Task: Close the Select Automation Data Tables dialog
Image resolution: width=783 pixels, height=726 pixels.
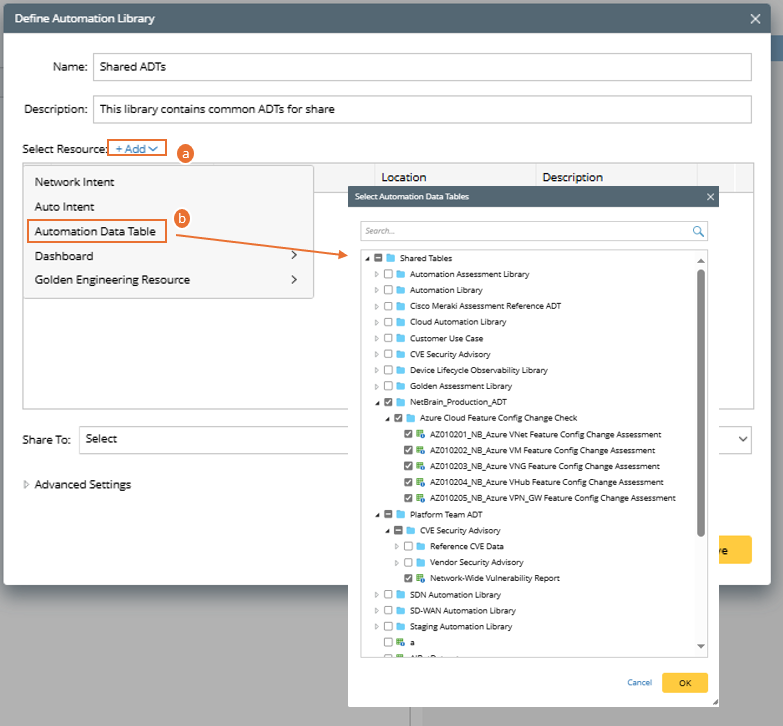Action: 710,197
